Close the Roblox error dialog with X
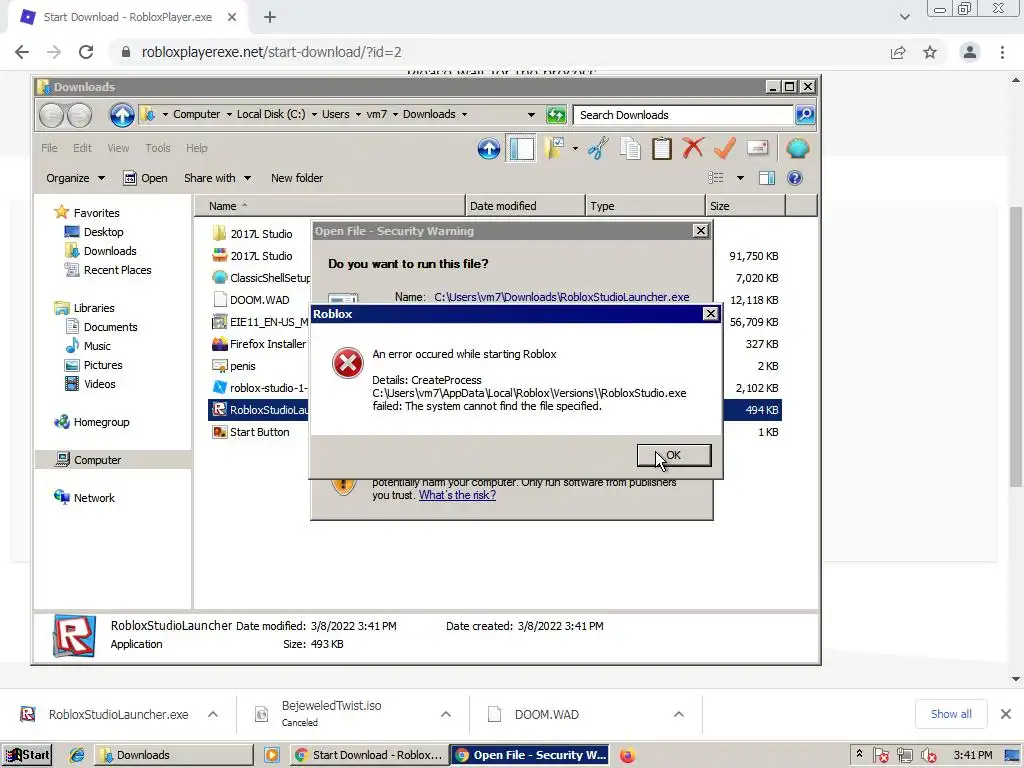Screen dimensions: 1024x768 (x=711, y=314)
